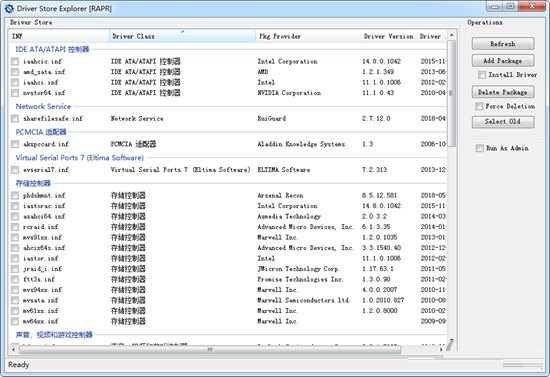The image size is (550, 377).
Task: Click the Add Package button
Action: point(503,61)
